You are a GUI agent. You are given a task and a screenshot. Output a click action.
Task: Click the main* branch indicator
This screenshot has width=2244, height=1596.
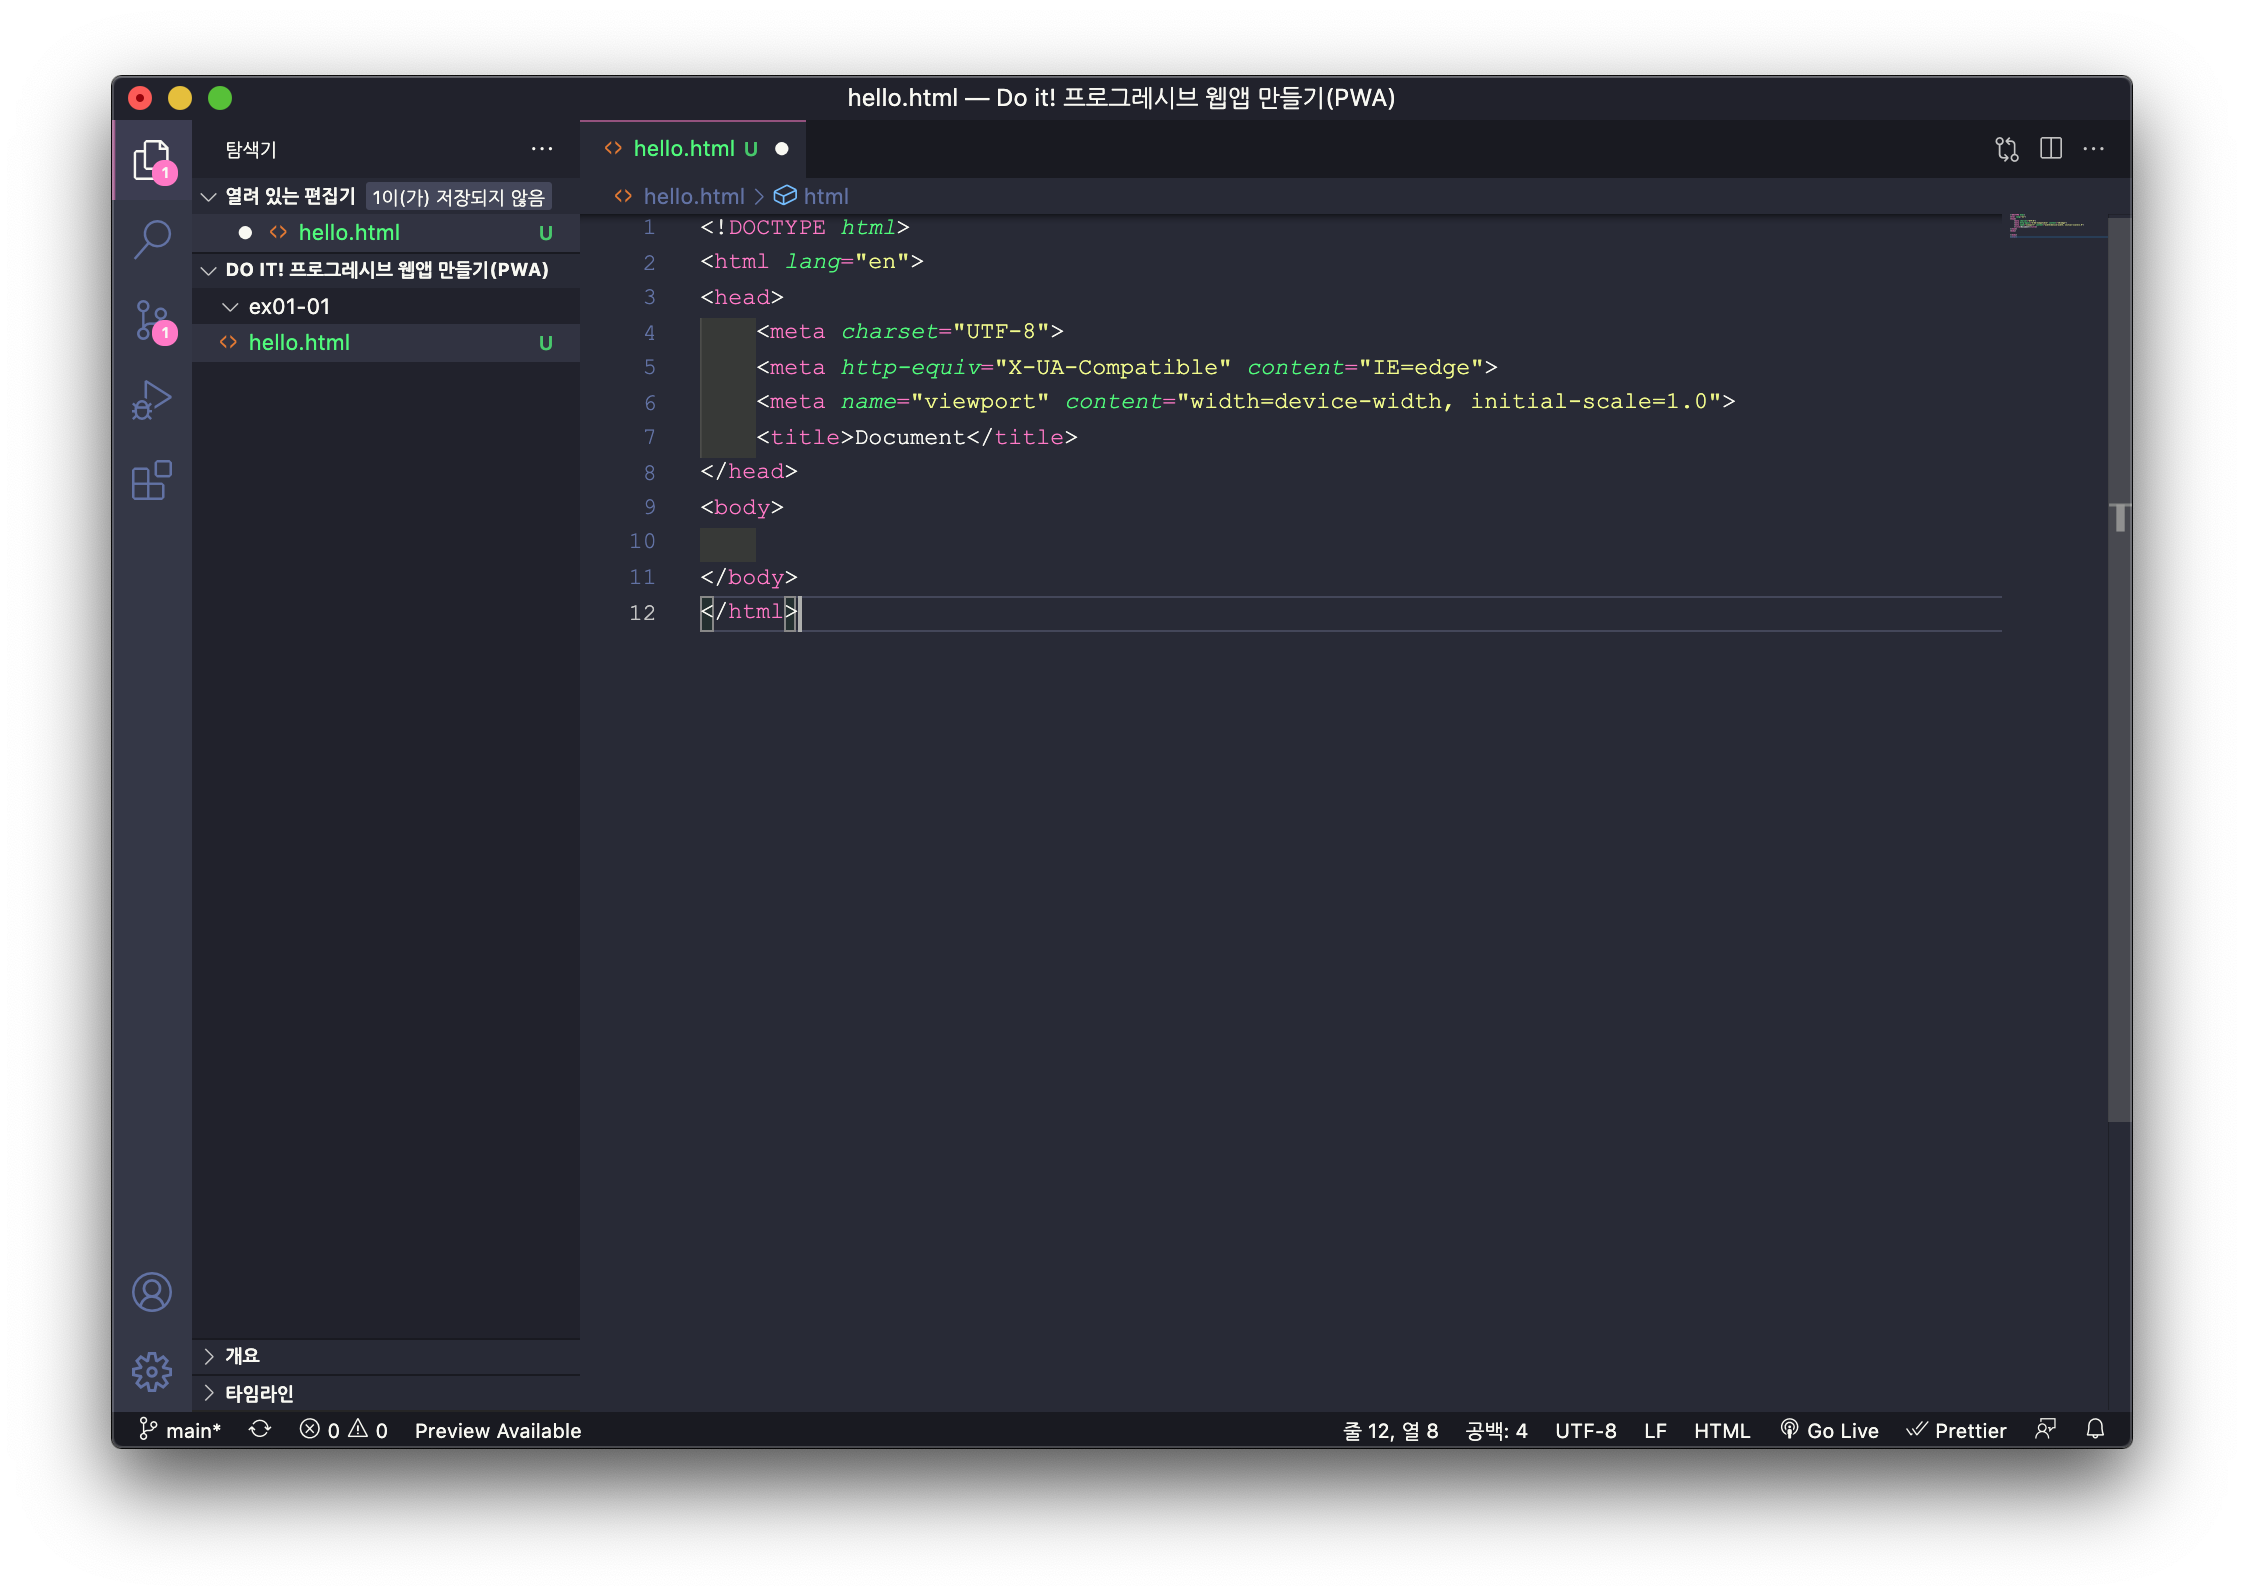click(180, 1430)
